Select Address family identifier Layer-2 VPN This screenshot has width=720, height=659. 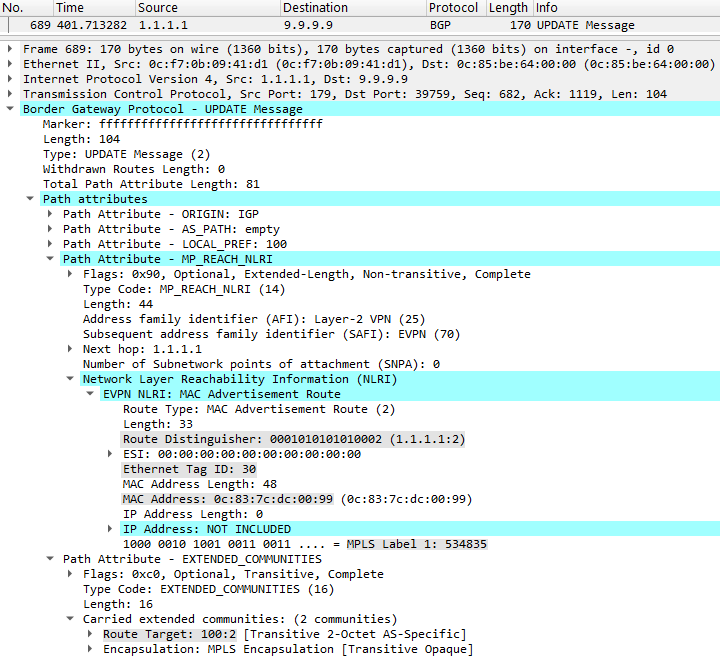tap(254, 319)
